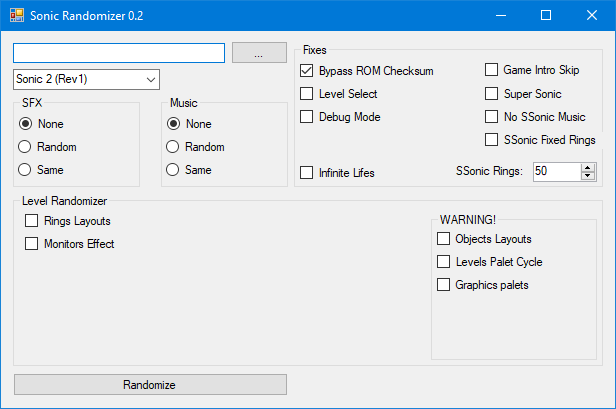Enable Infinite Lifes checkbox
The width and height of the screenshot is (616, 409).
click(308, 173)
